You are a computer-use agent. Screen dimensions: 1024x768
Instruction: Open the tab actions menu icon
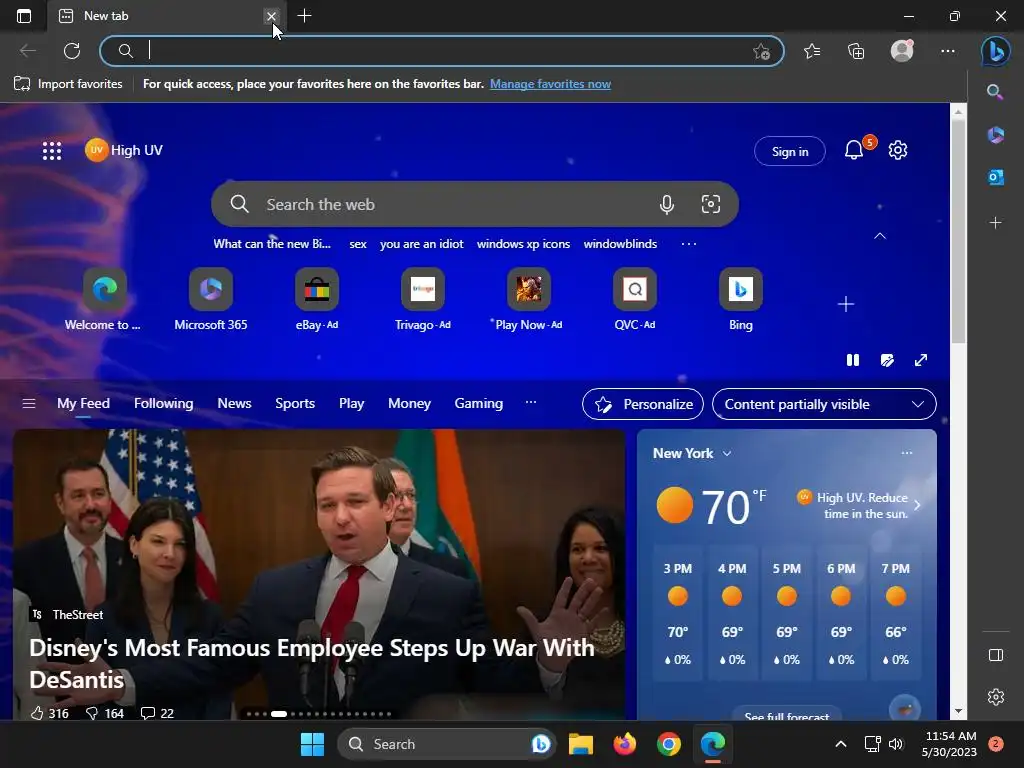(x=24, y=16)
